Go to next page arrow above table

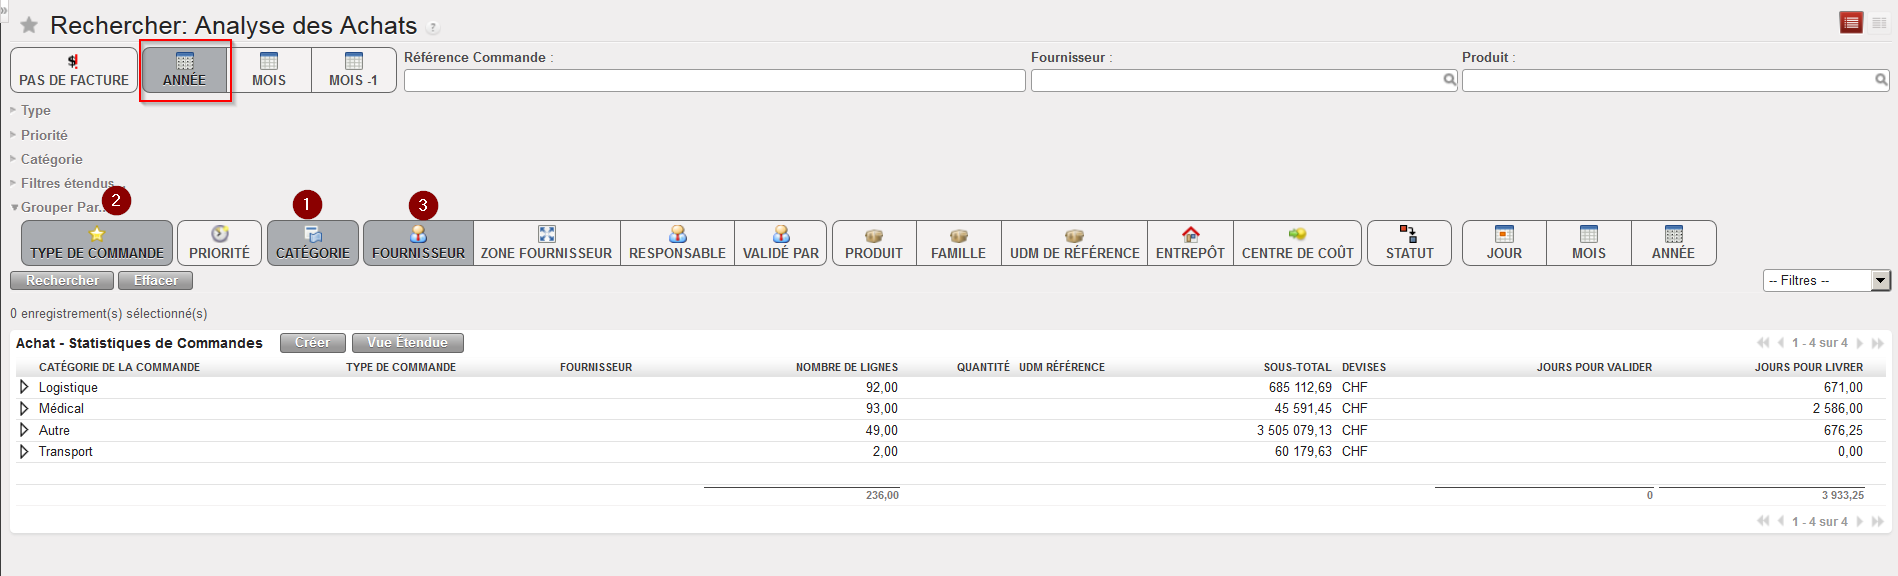click(1860, 343)
